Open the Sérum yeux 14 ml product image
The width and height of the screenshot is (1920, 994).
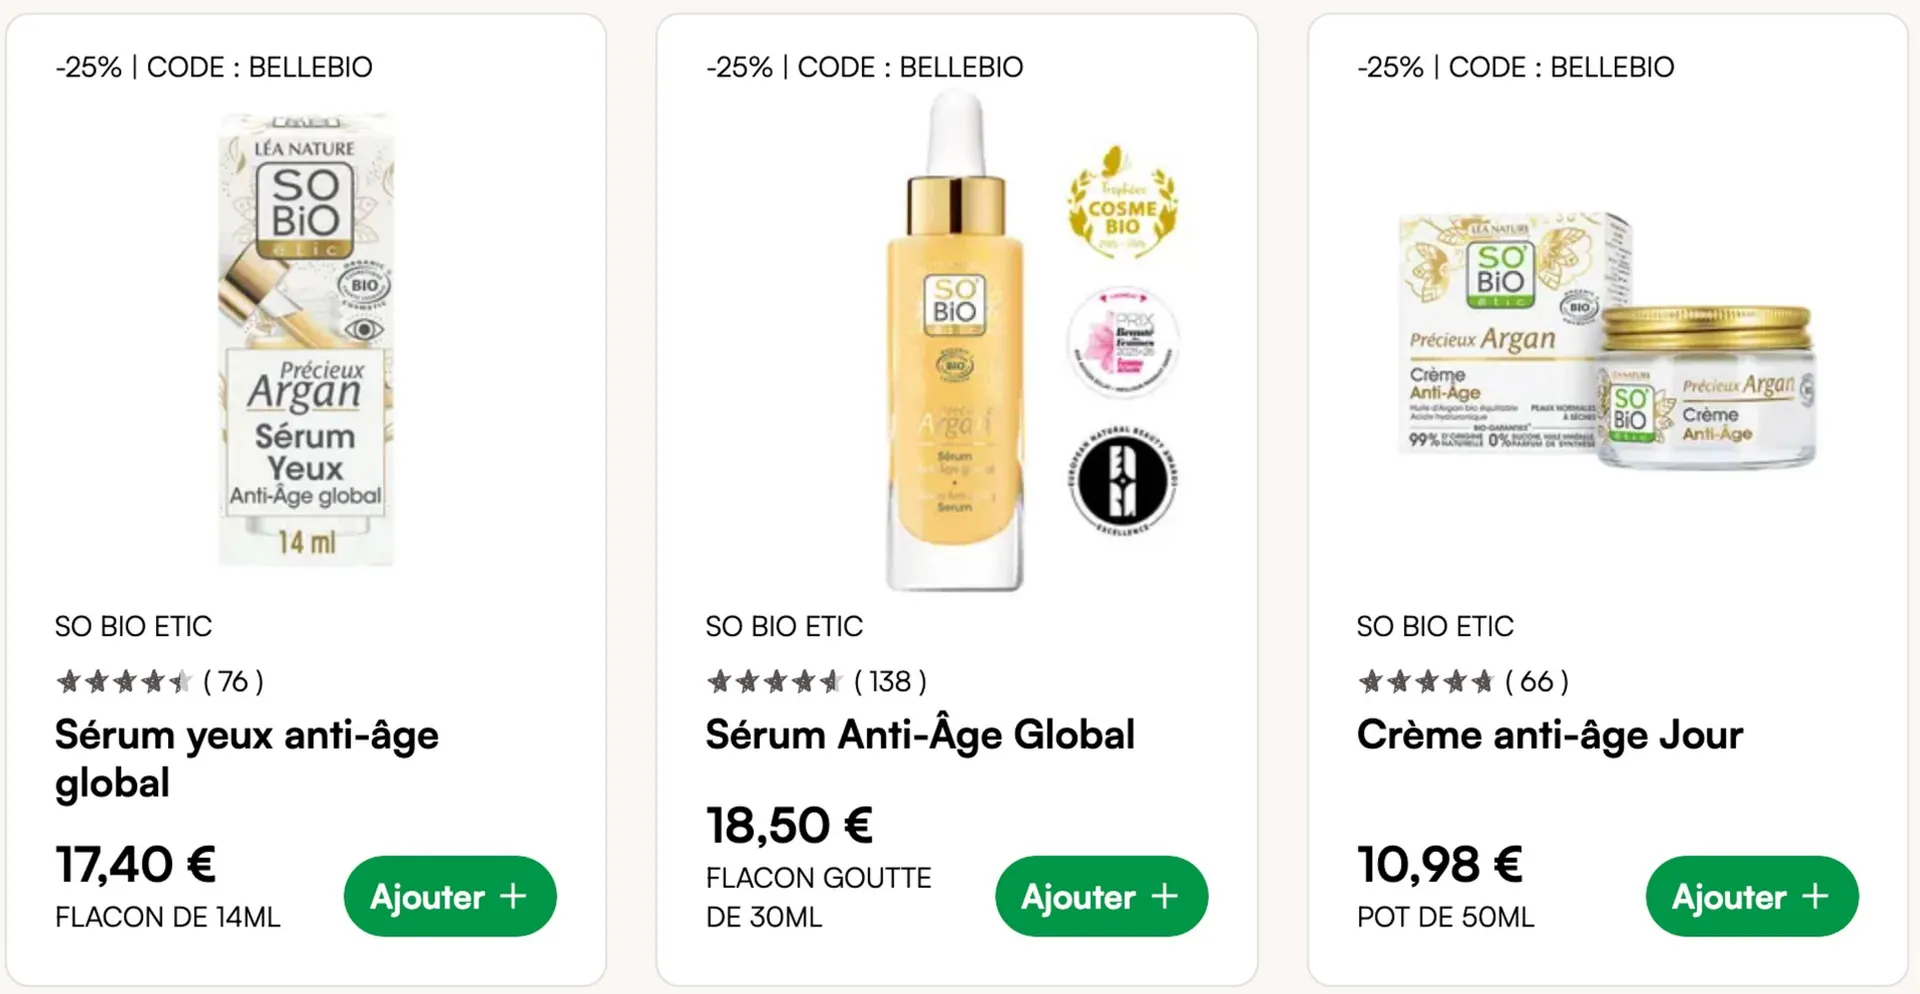click(306, 340)
